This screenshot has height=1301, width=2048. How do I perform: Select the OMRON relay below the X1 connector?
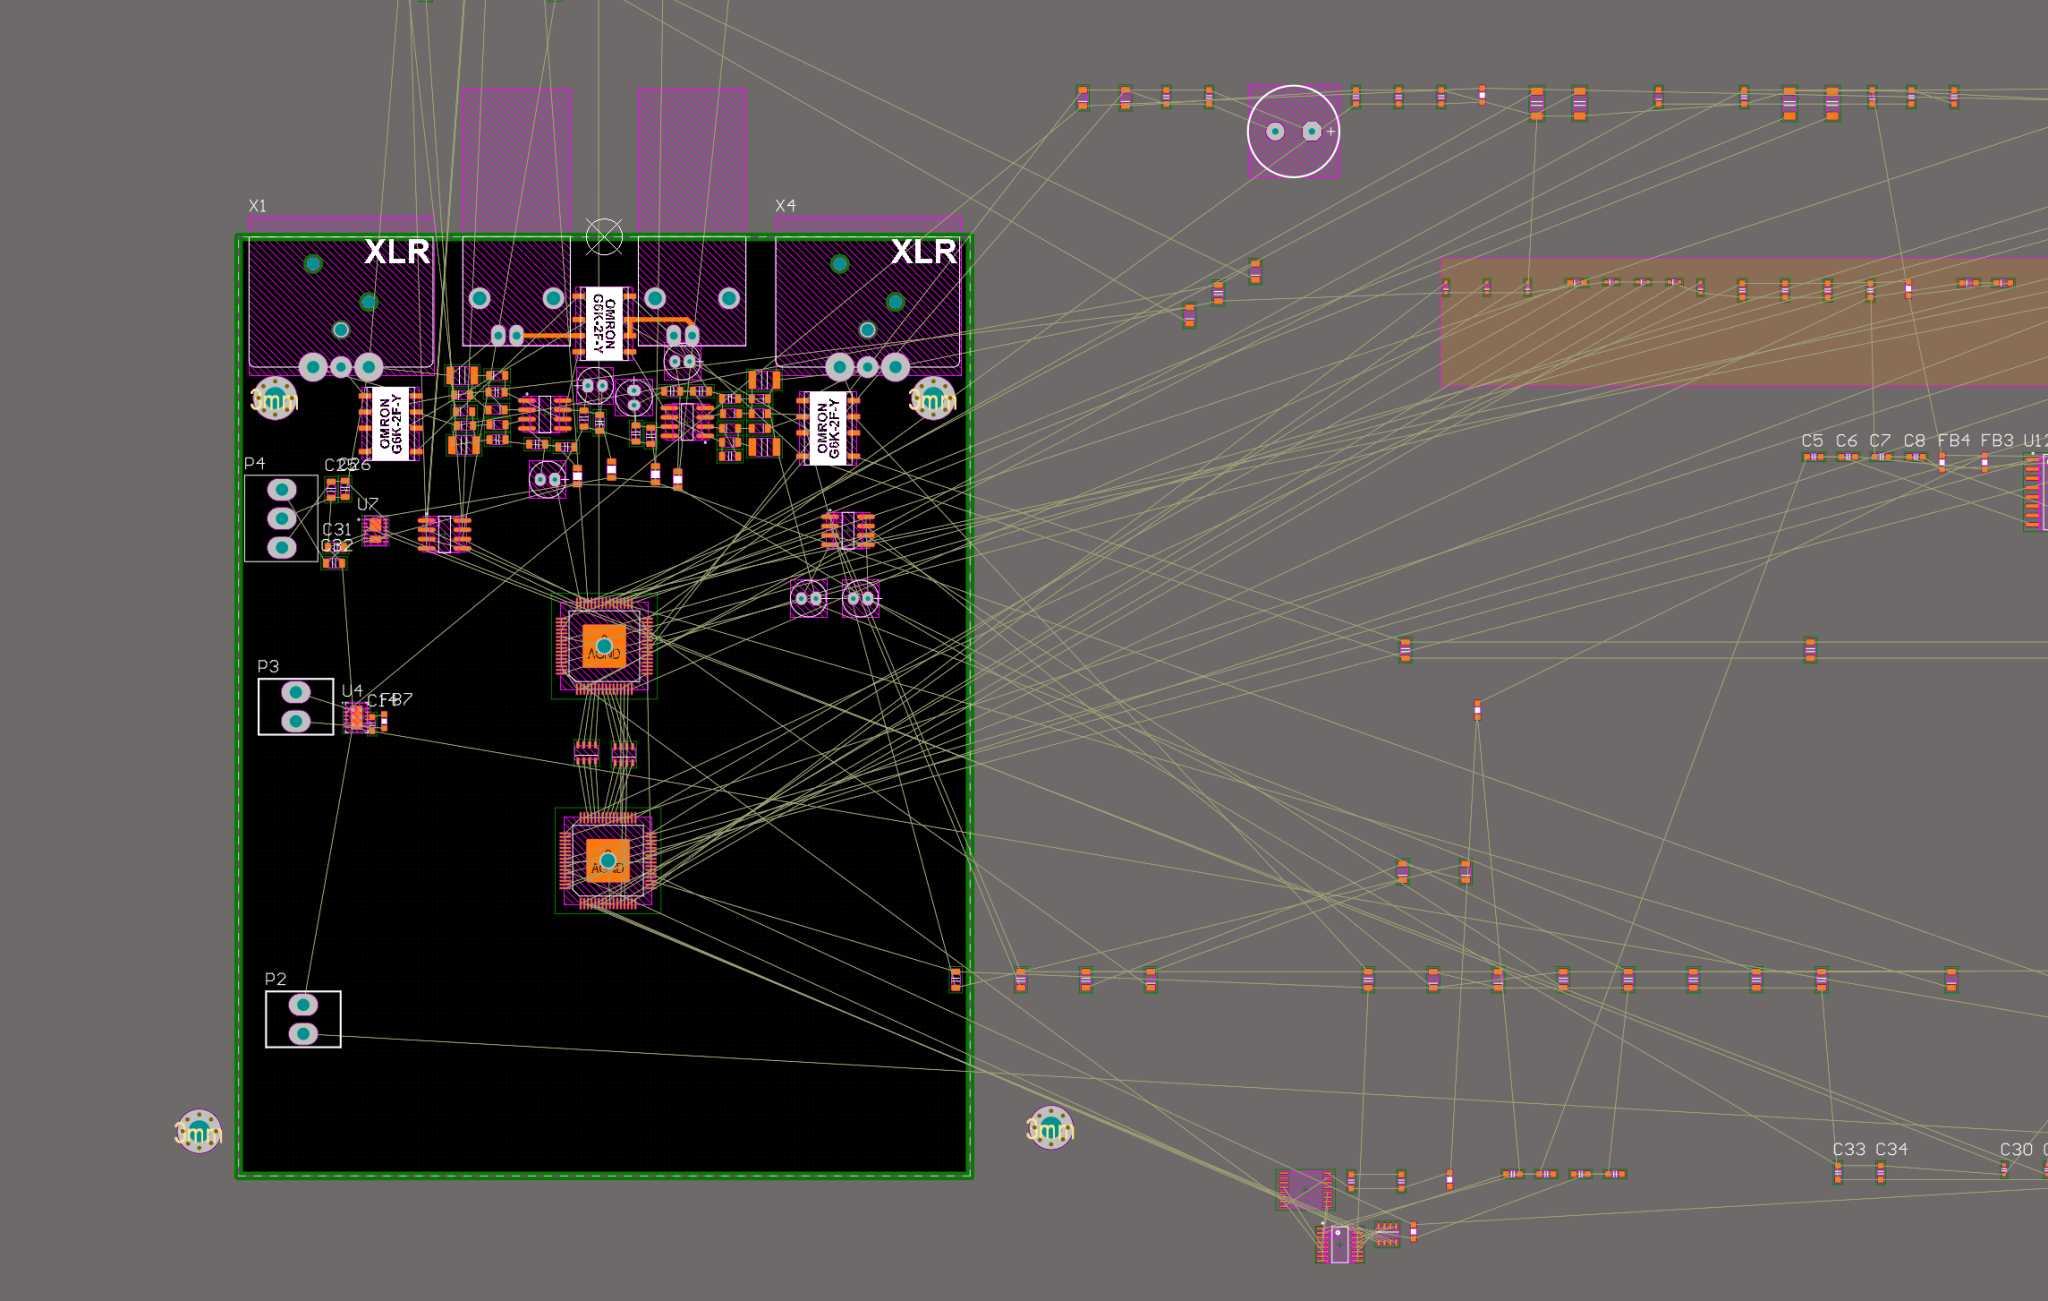[x=390, y=425]
